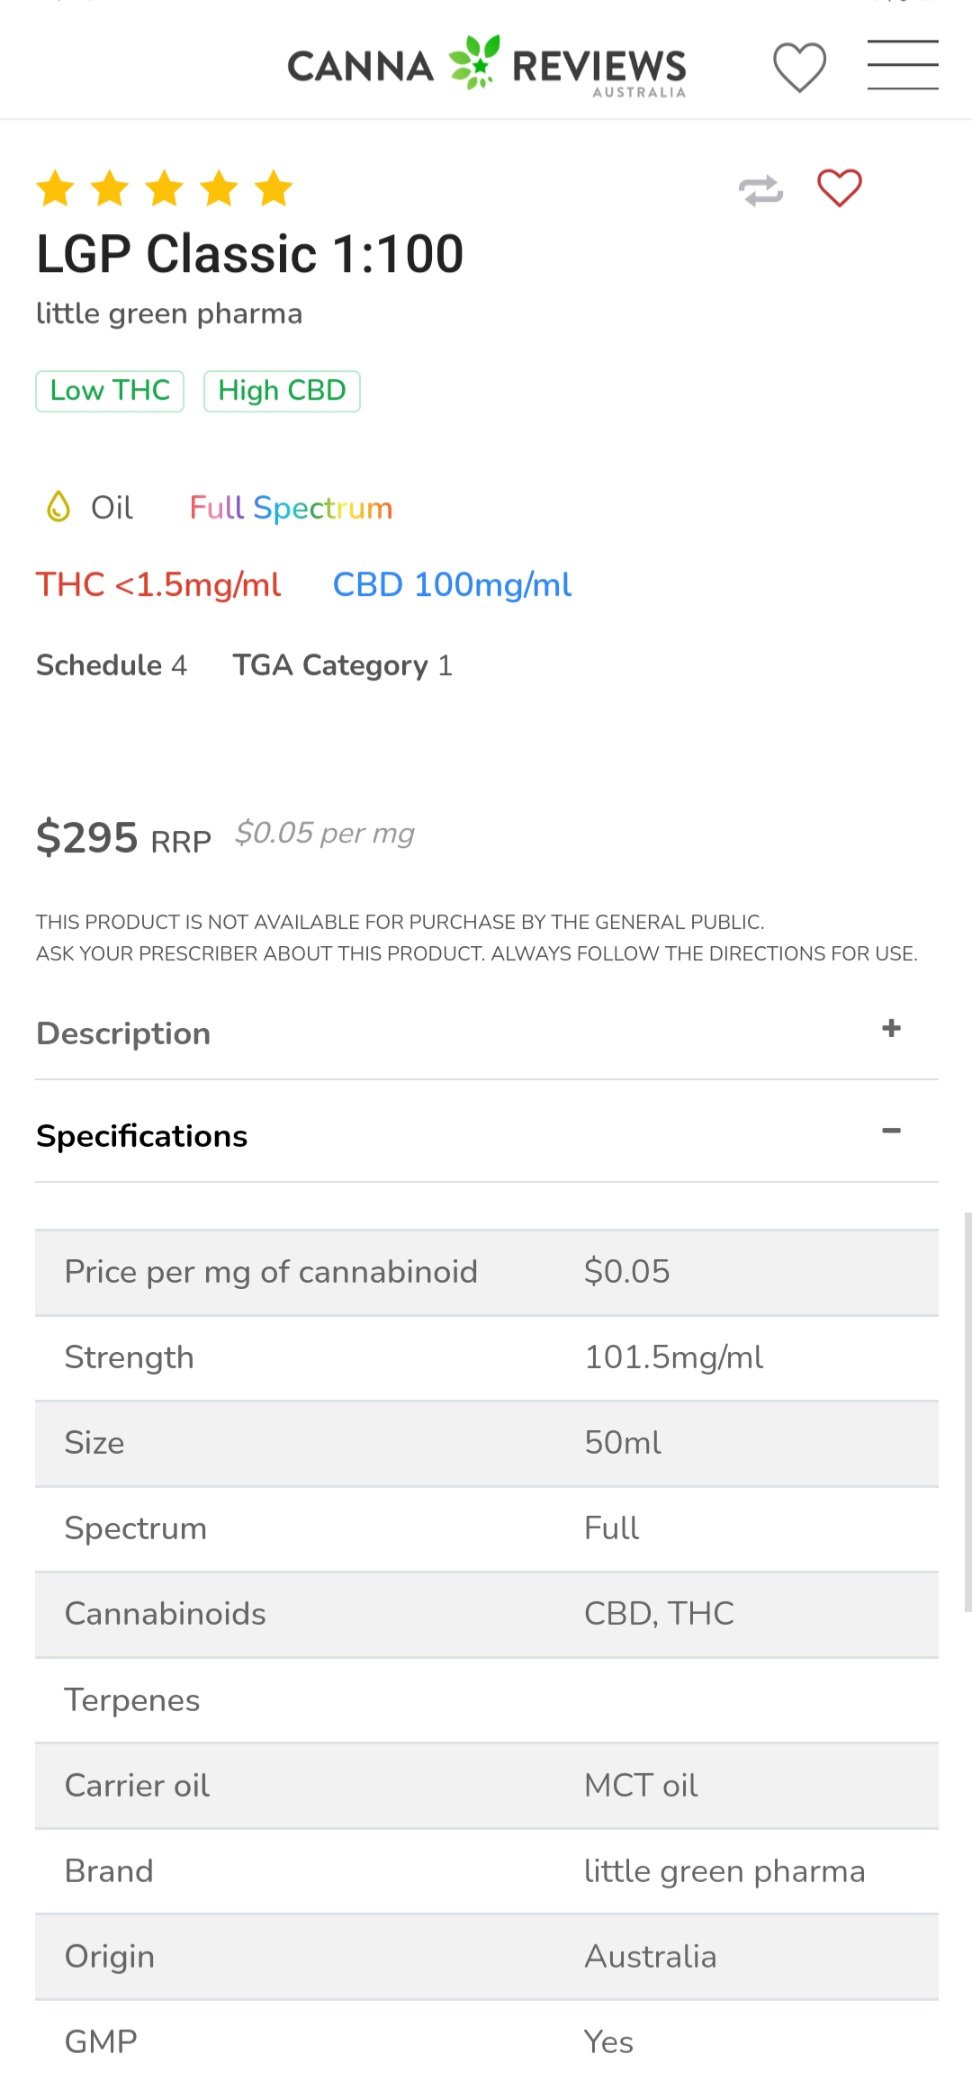Toggle the red favorite heart for this product
Screen dimensions: 972x2092
[x=839, y=188]
